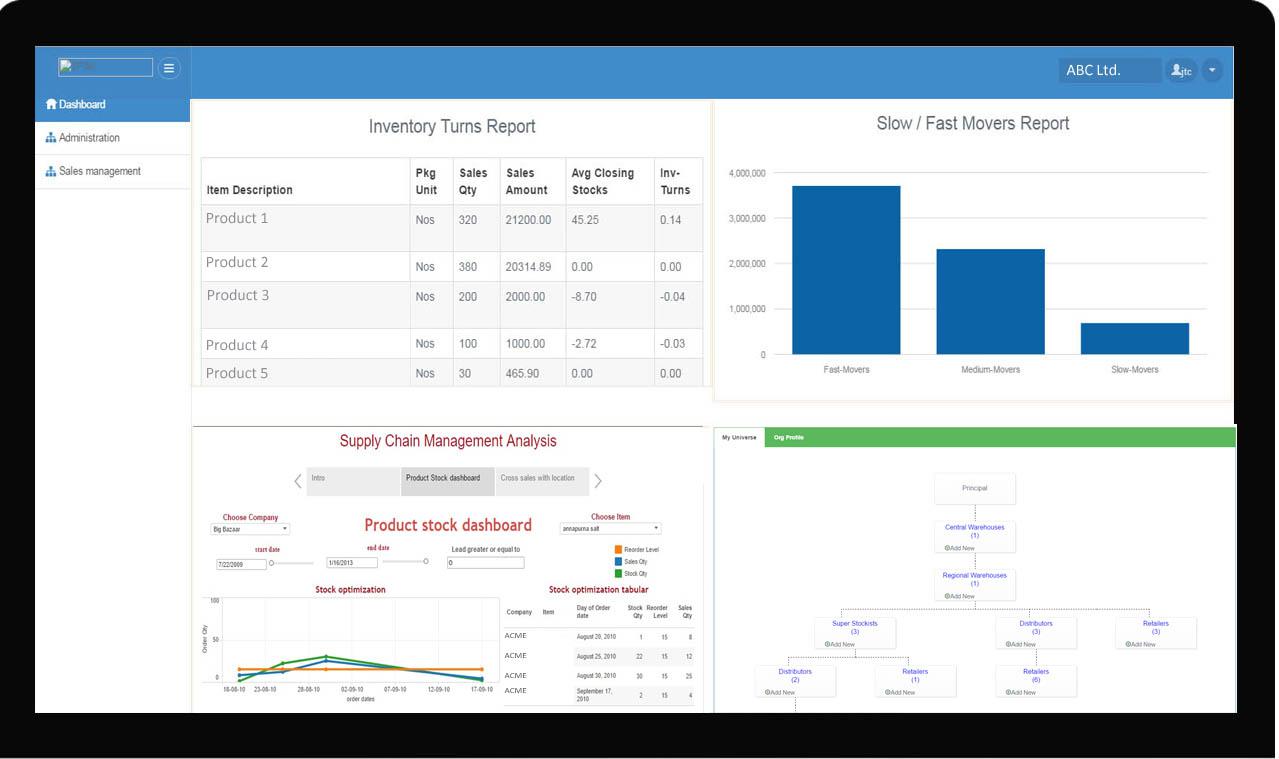
Task: Click the Administration sitemap icon
Action: (x=51, y=138)
